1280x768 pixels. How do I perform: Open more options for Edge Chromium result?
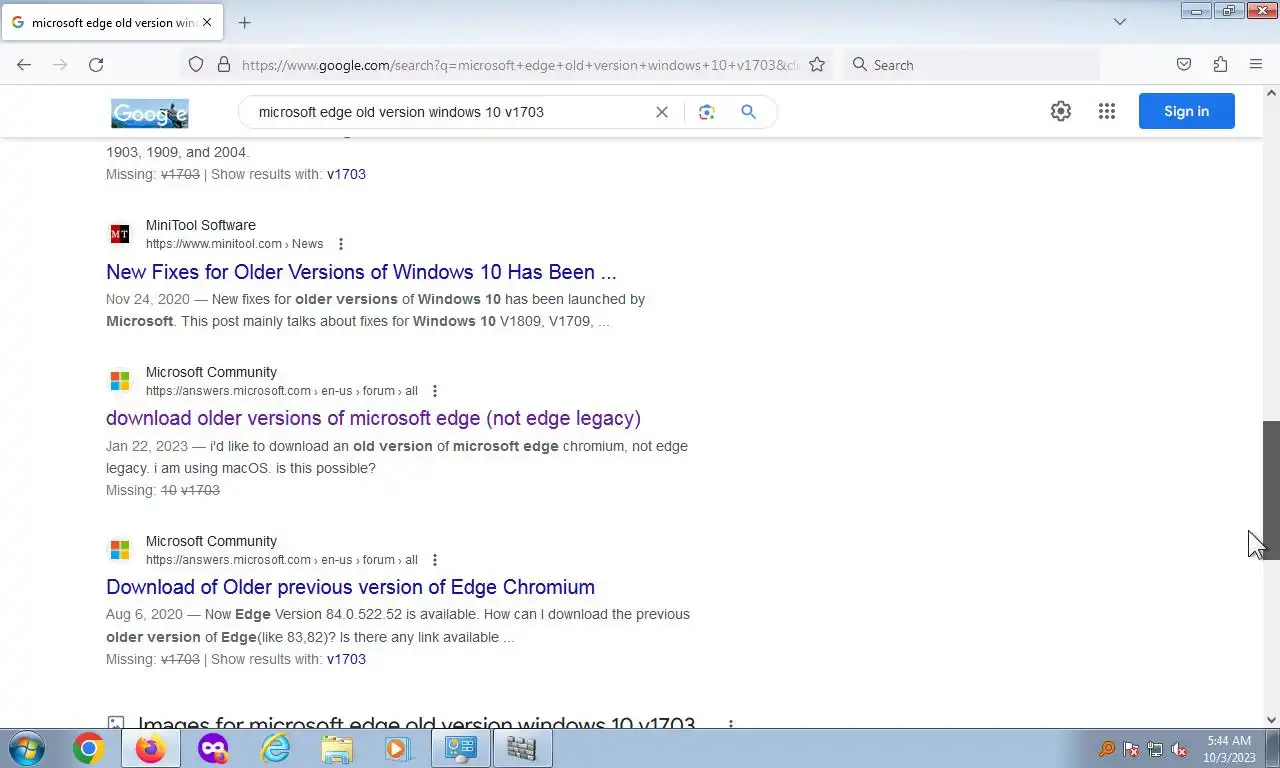(434, 560)
